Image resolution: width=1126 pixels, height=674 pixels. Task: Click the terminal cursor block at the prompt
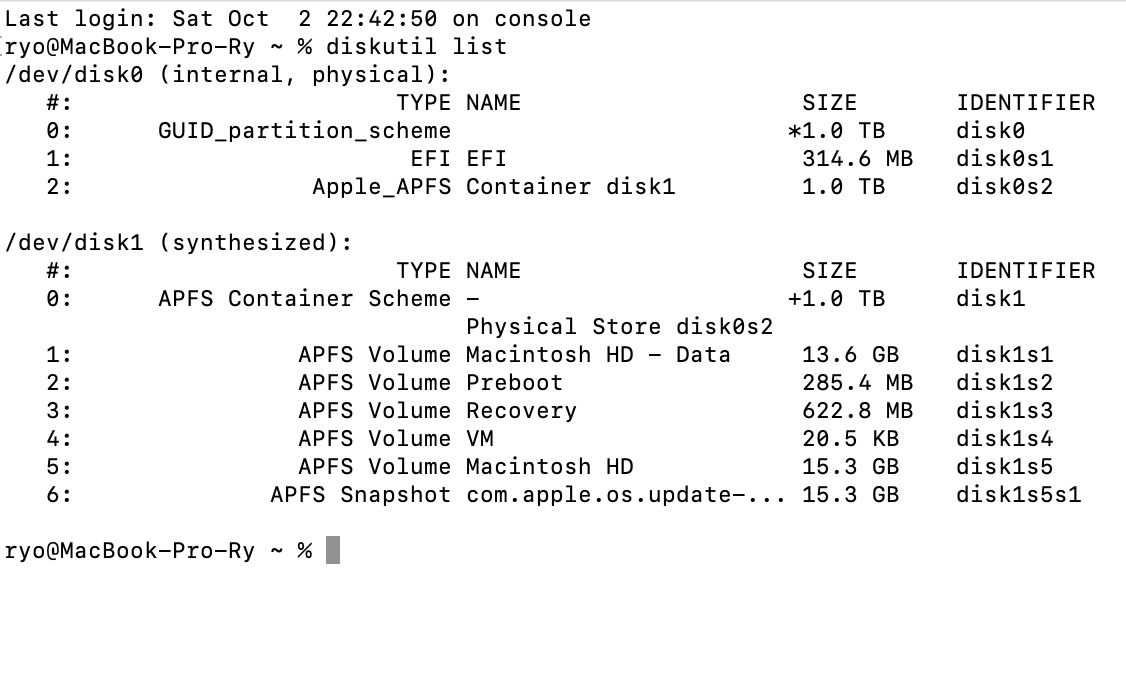coord(333,551)
